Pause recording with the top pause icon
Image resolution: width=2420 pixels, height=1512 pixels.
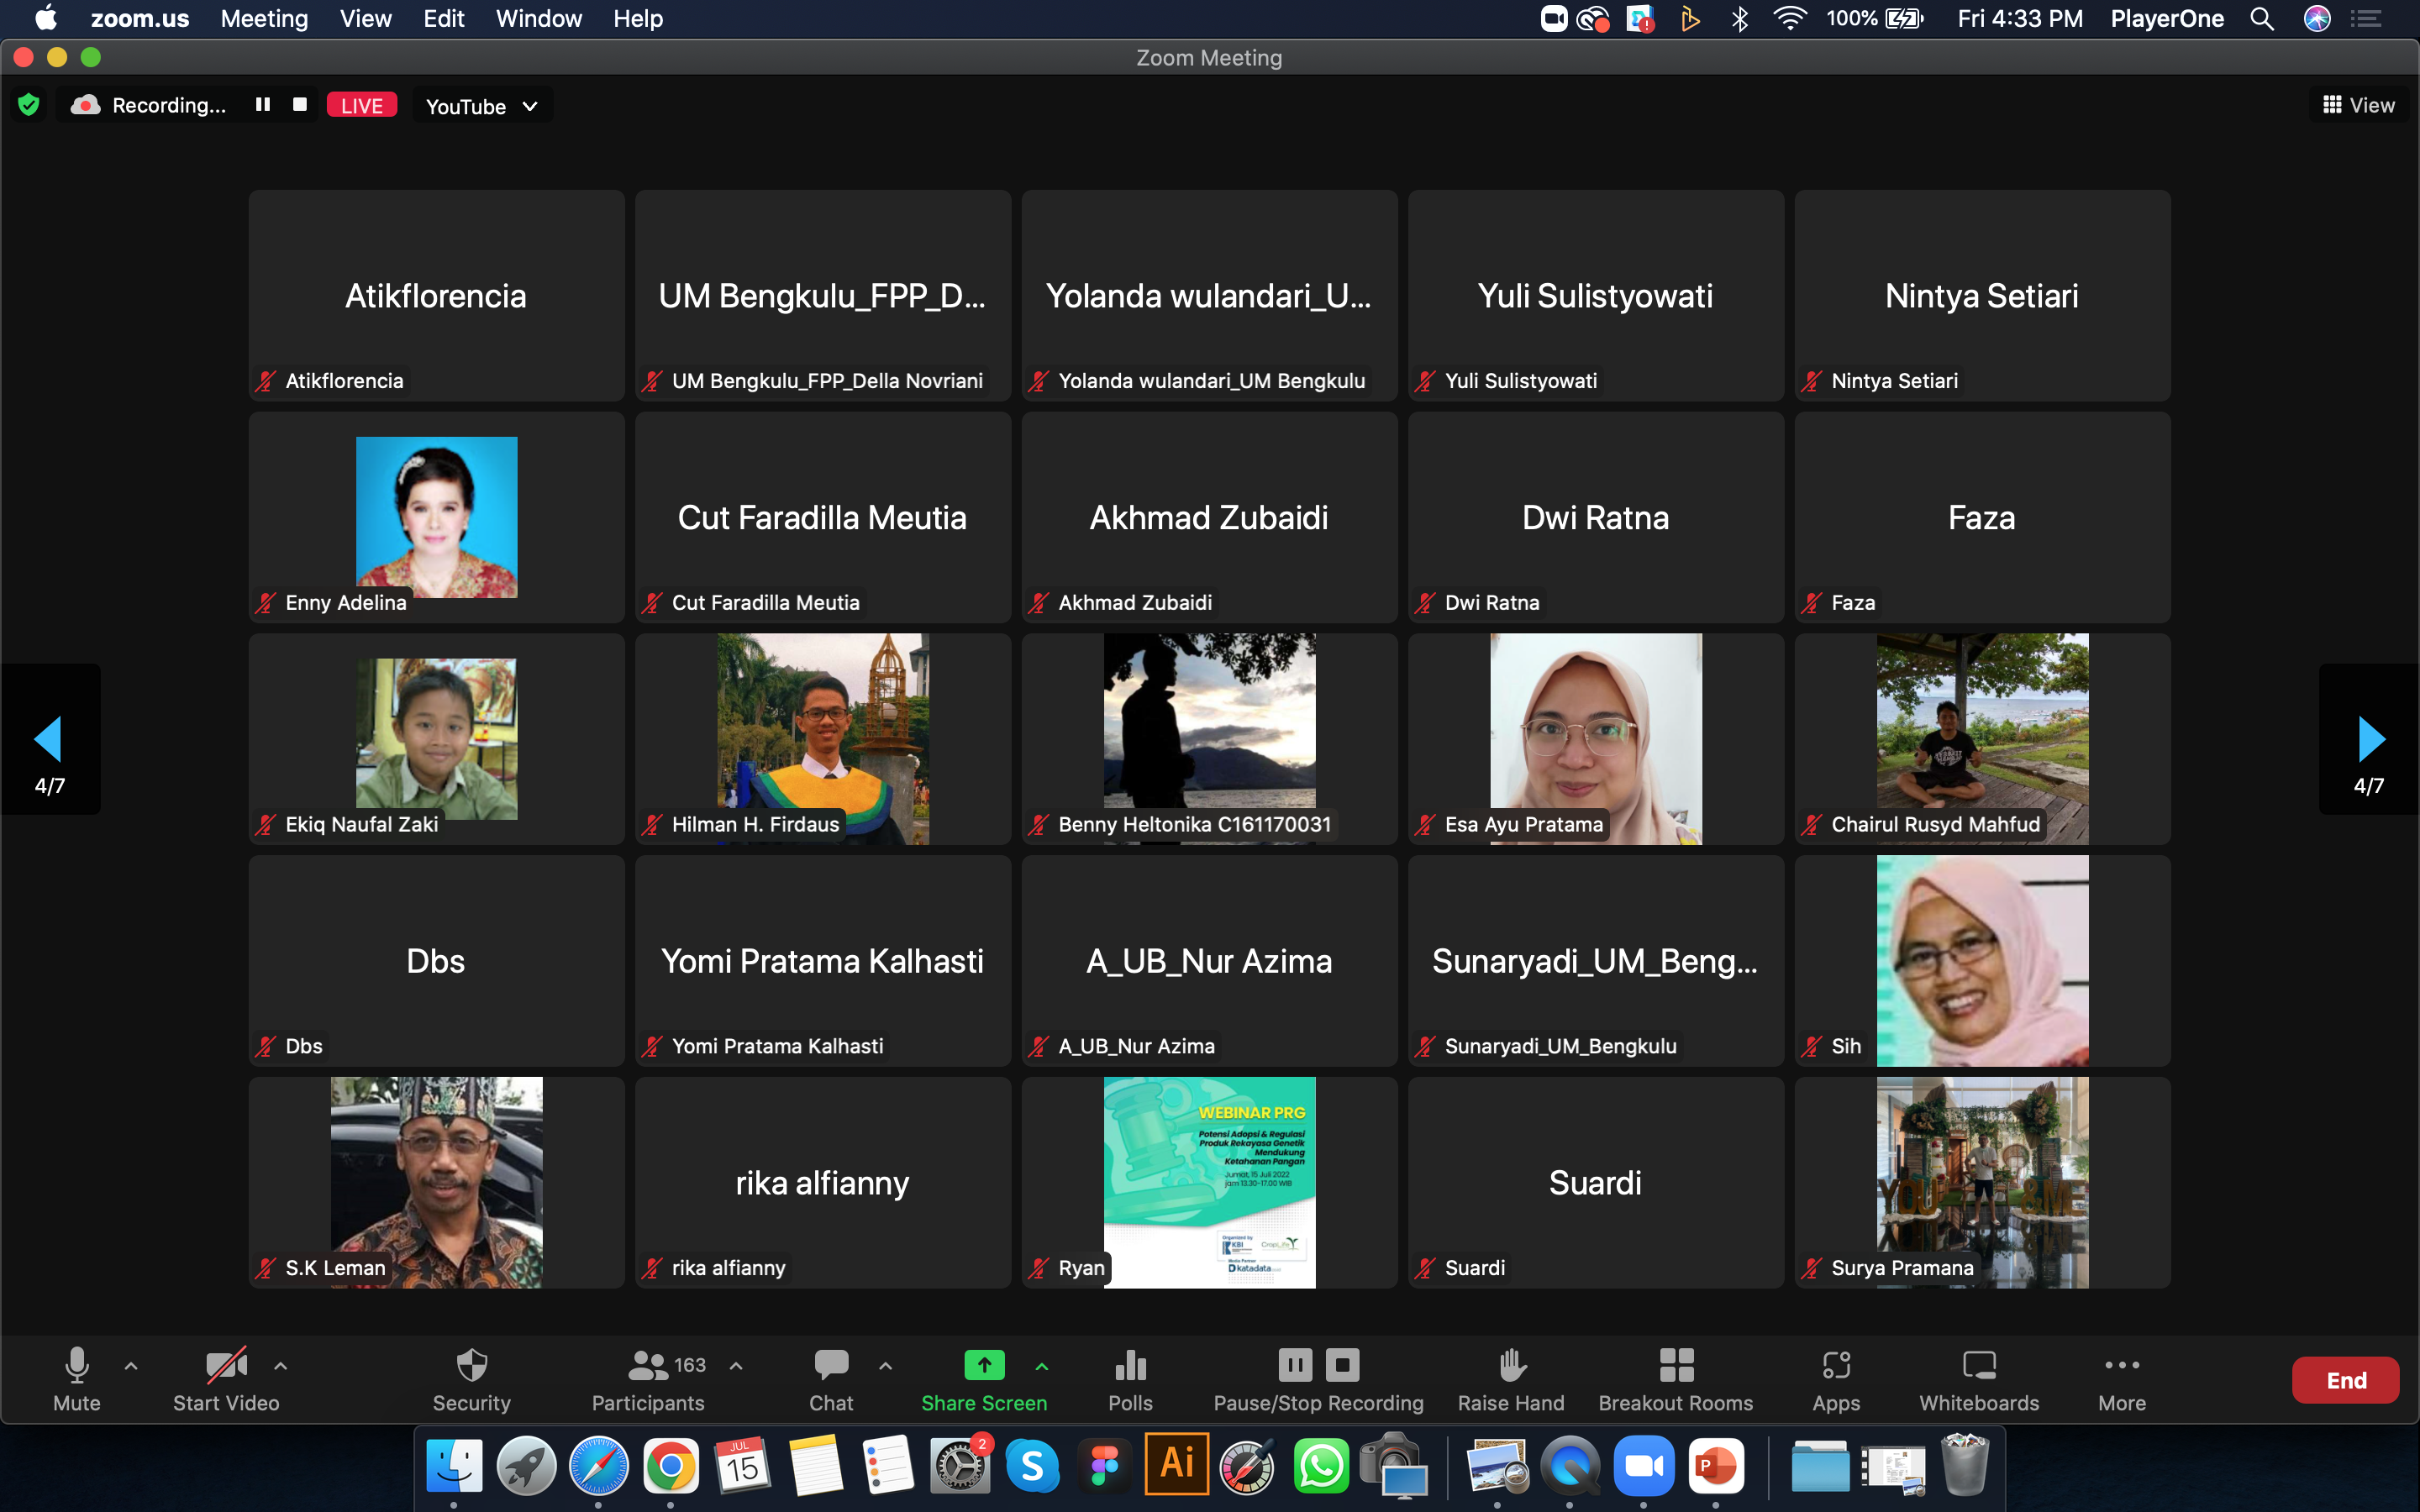[263, 105]
